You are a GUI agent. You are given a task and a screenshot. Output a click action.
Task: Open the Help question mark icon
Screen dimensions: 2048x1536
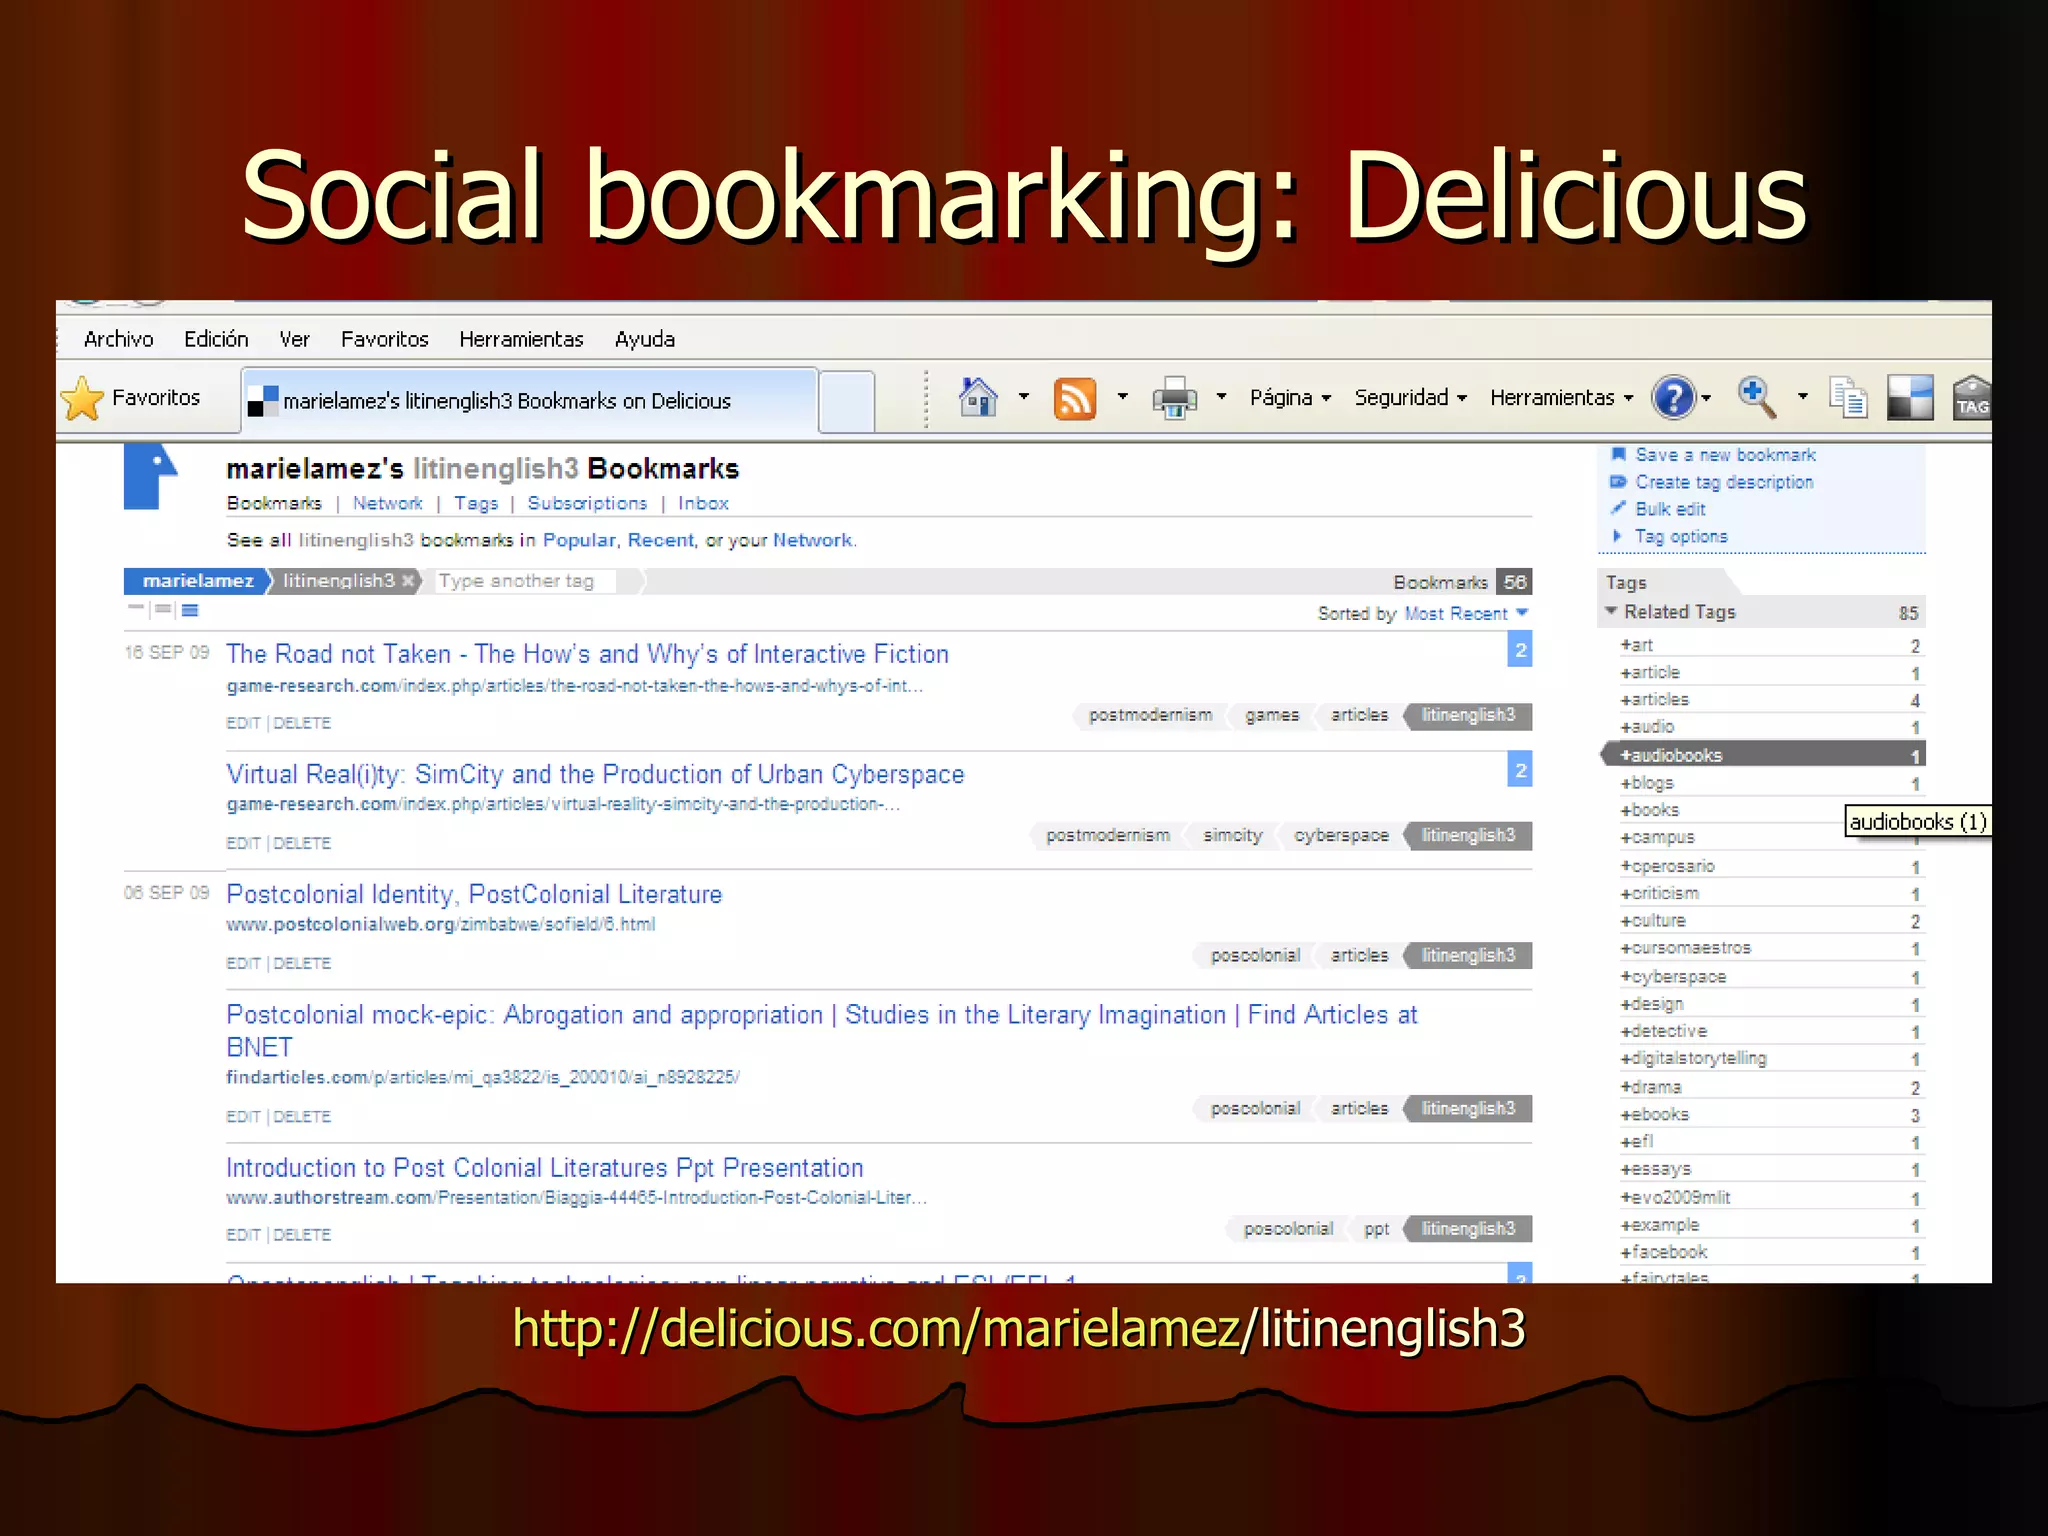[x=1673, y=397]
